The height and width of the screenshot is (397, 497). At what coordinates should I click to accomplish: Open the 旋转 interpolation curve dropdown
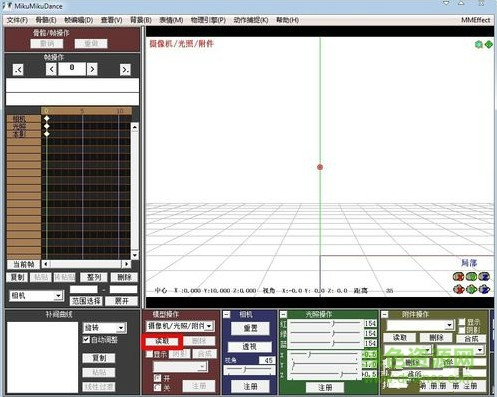(121, 328)
